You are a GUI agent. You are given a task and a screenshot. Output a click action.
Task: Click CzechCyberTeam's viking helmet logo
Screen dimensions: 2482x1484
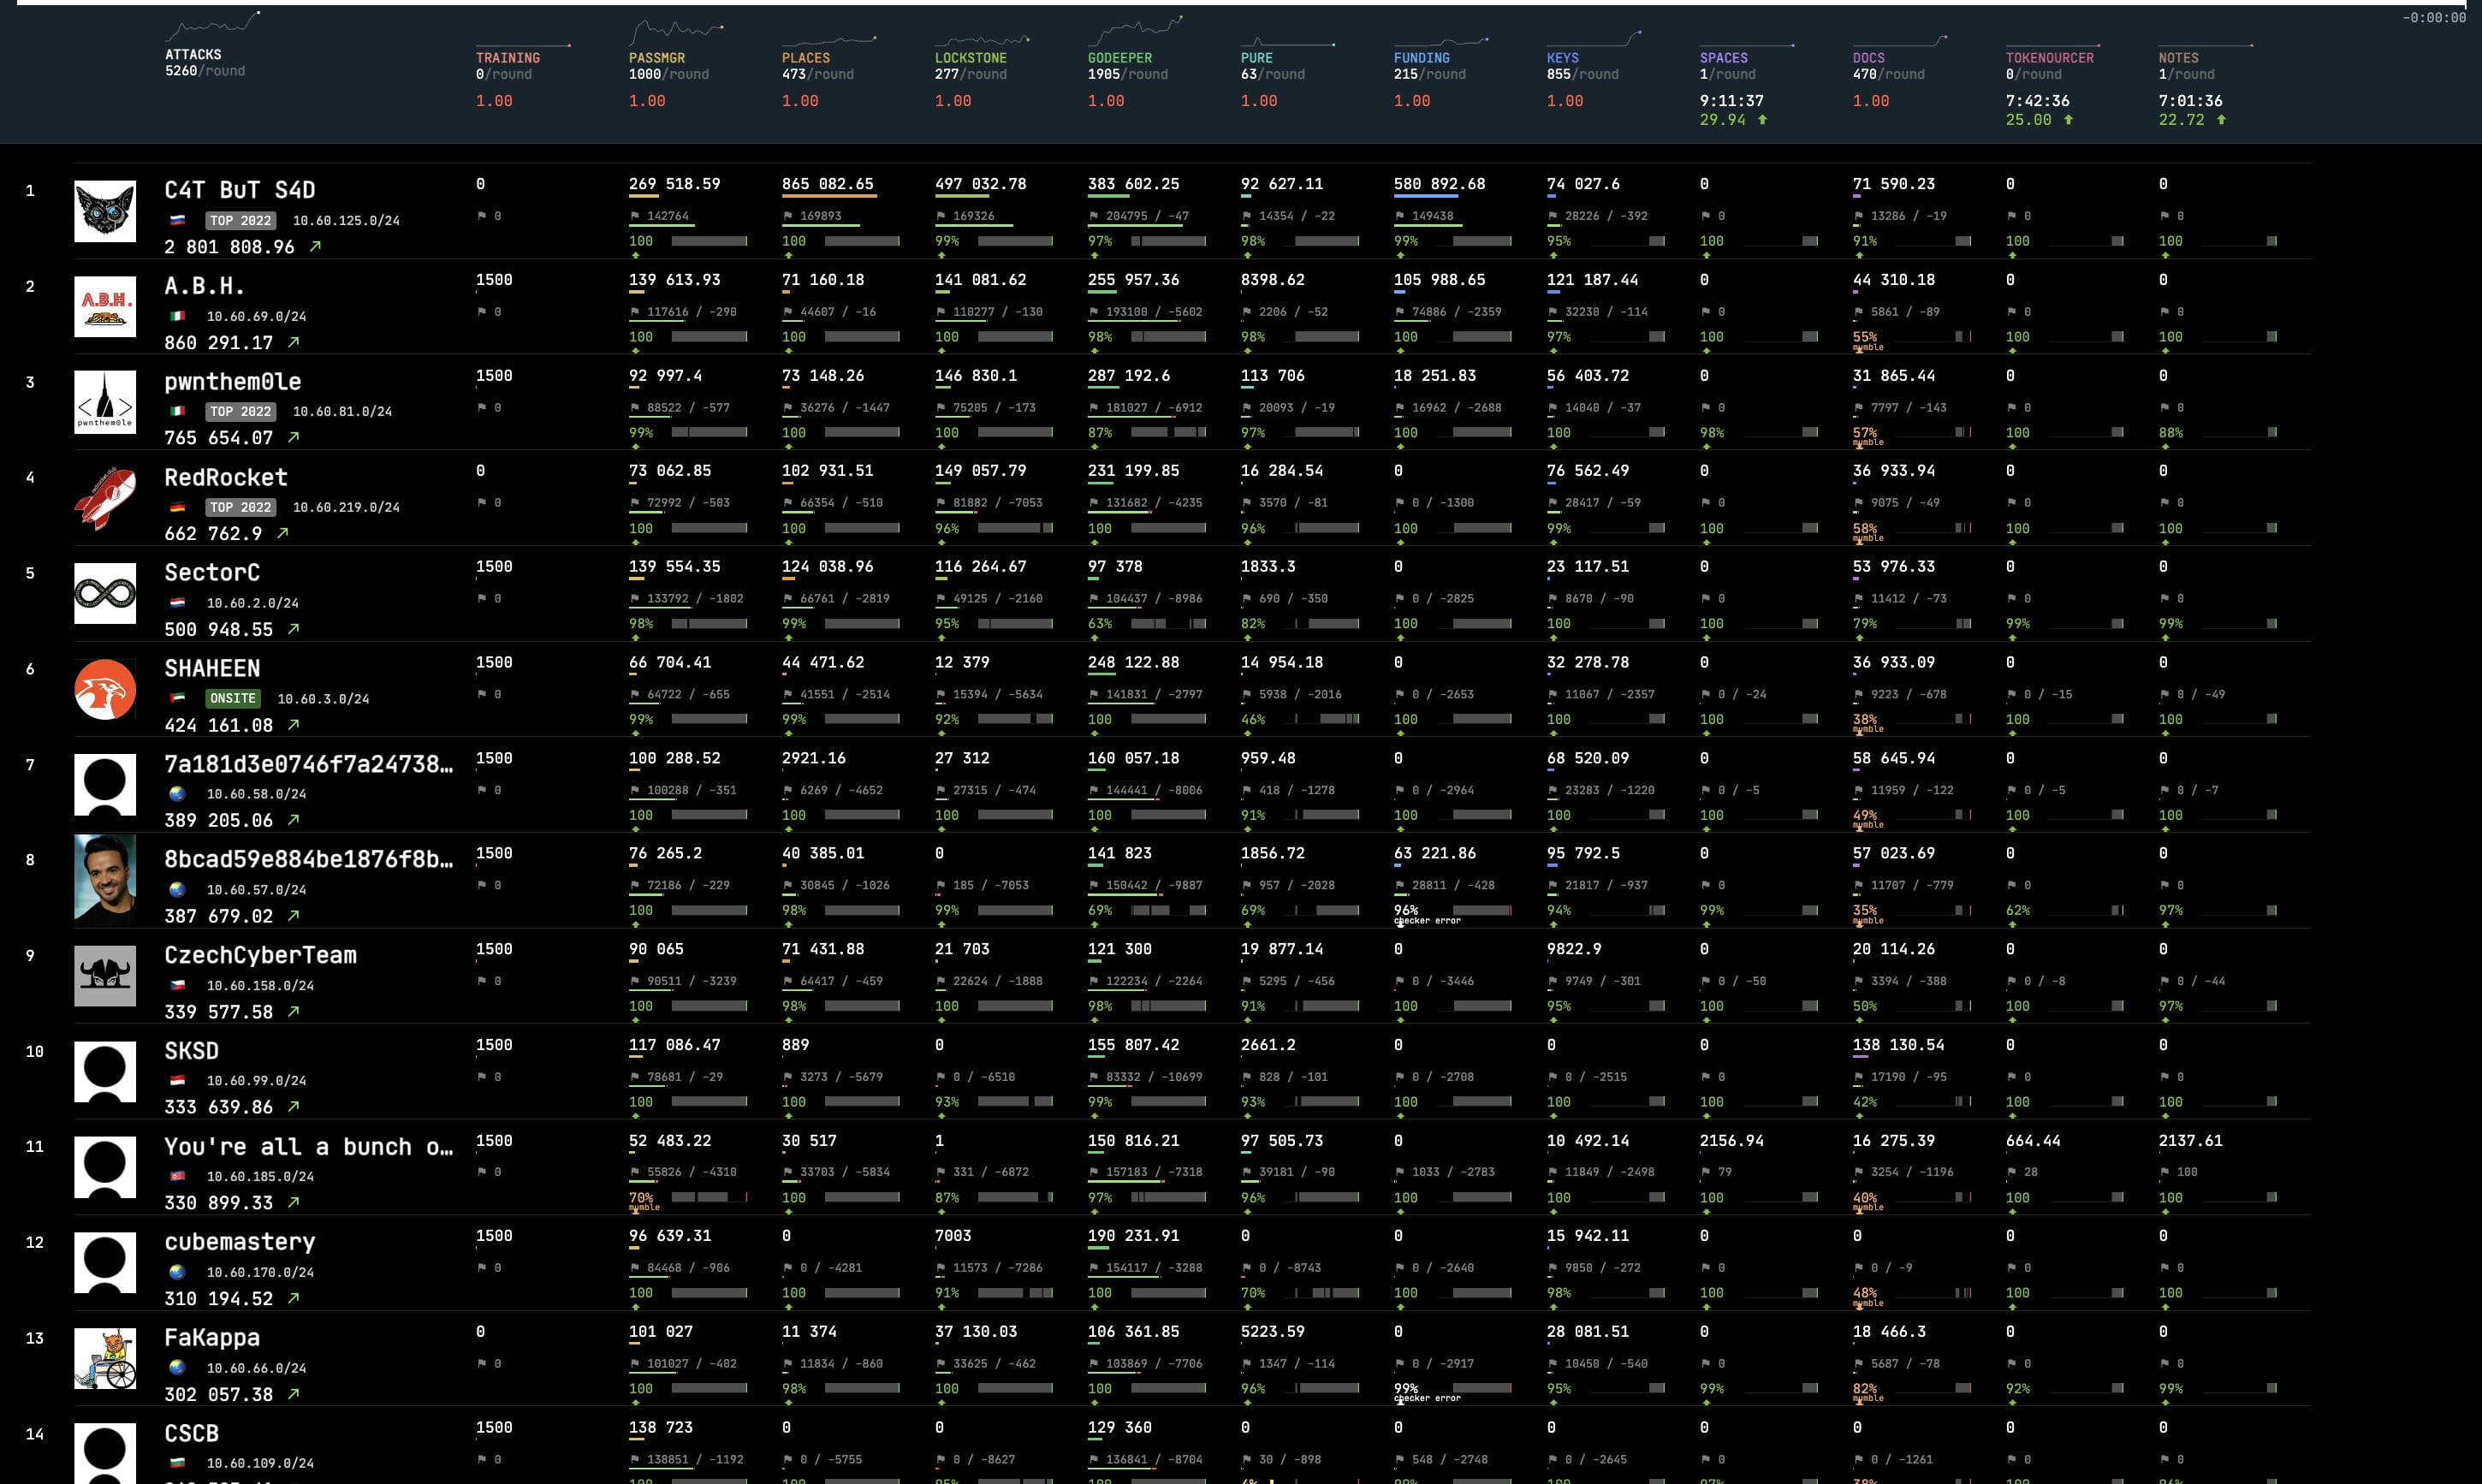pyautogui.click(x=105, y=975)
